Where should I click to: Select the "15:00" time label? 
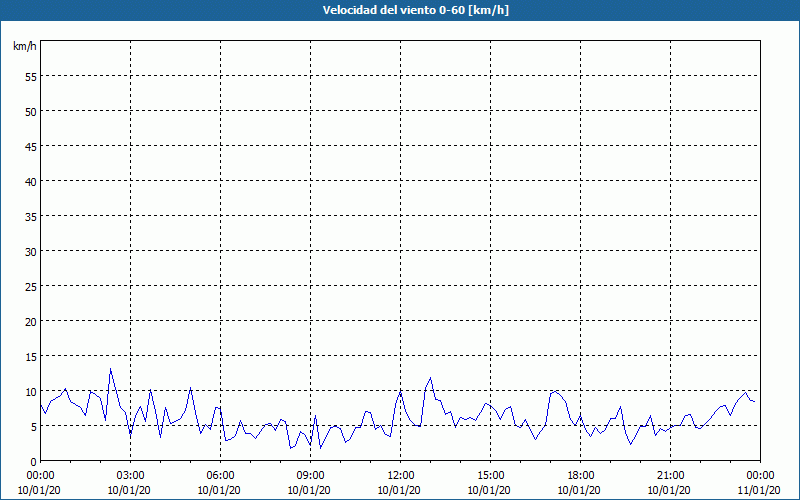point(490,476)
